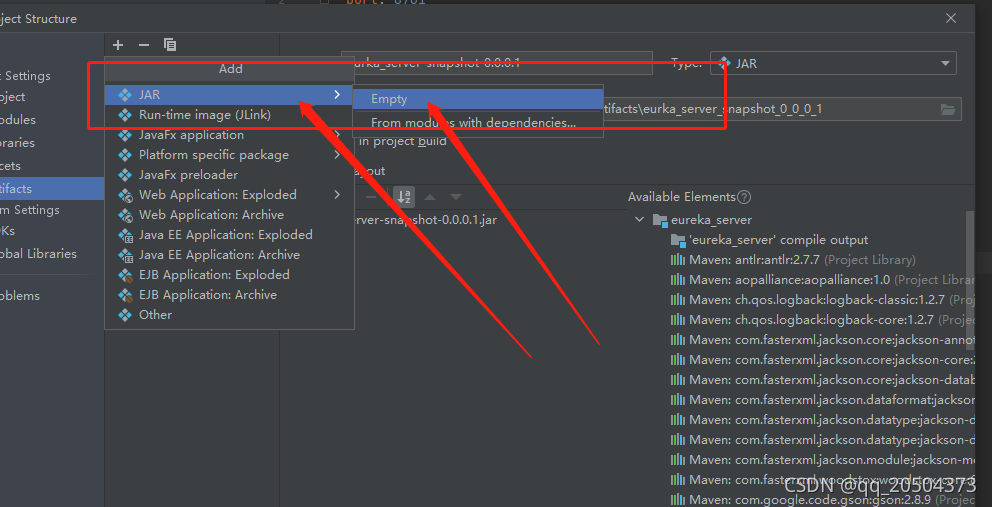This screenshot has width=992, height=507.
Task: Open Available Elements help icon
Action: point(744,197)
